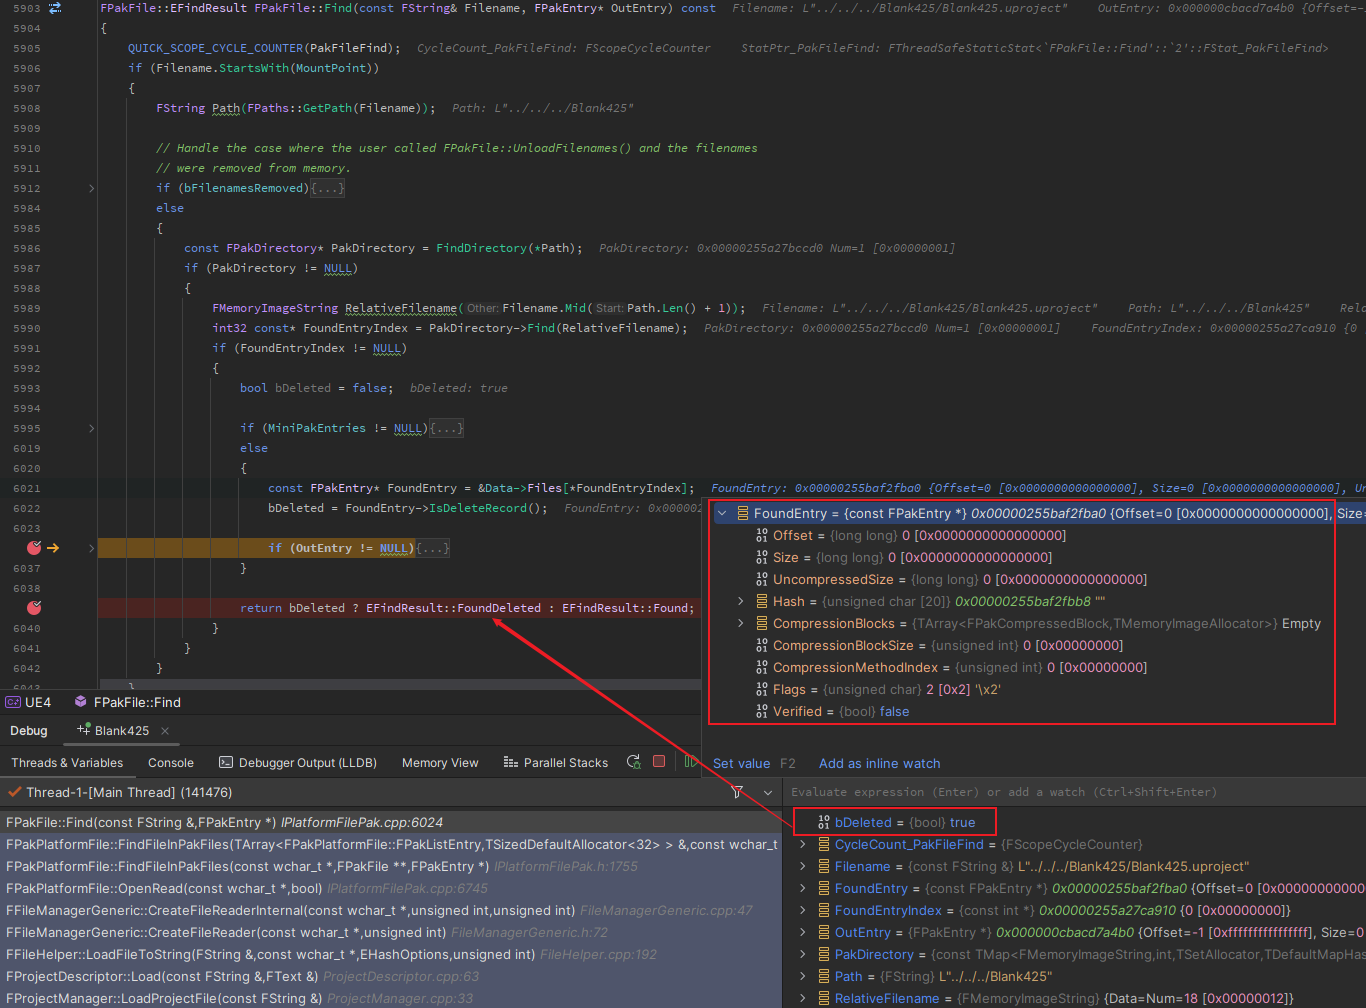This screenshot has width=1366, height=1008.
Task: Expand the CompressionBlocks field in the popup
Action: 740,623
